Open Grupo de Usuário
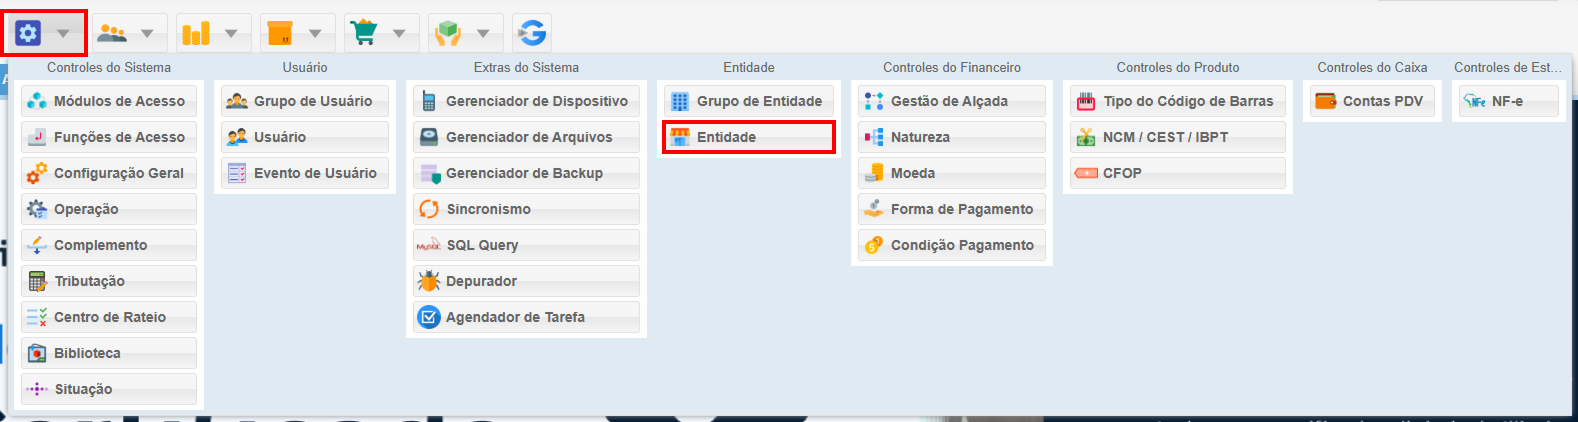The height and width of the screenshot is (422, 1578). coord(305,101)
